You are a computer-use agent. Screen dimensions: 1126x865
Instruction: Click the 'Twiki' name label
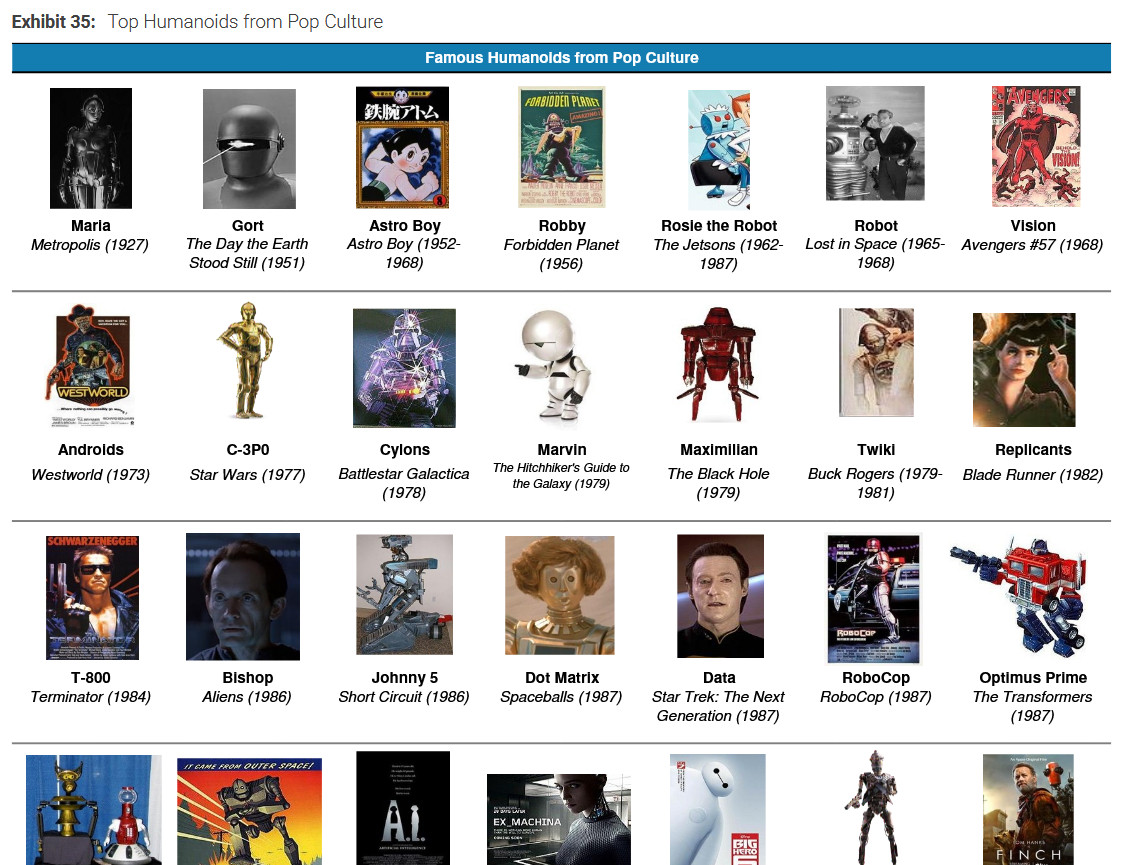pos(876,449)
